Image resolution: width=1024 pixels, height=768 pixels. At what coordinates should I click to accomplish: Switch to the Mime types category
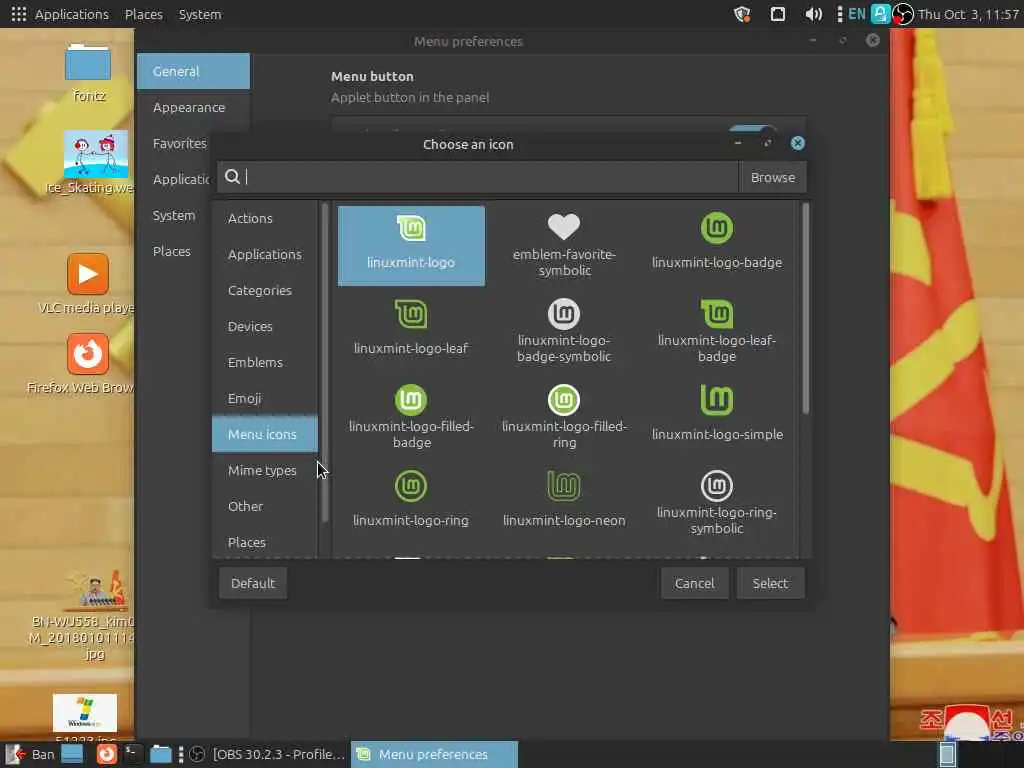pyautogui.click(x=264, y=470)
